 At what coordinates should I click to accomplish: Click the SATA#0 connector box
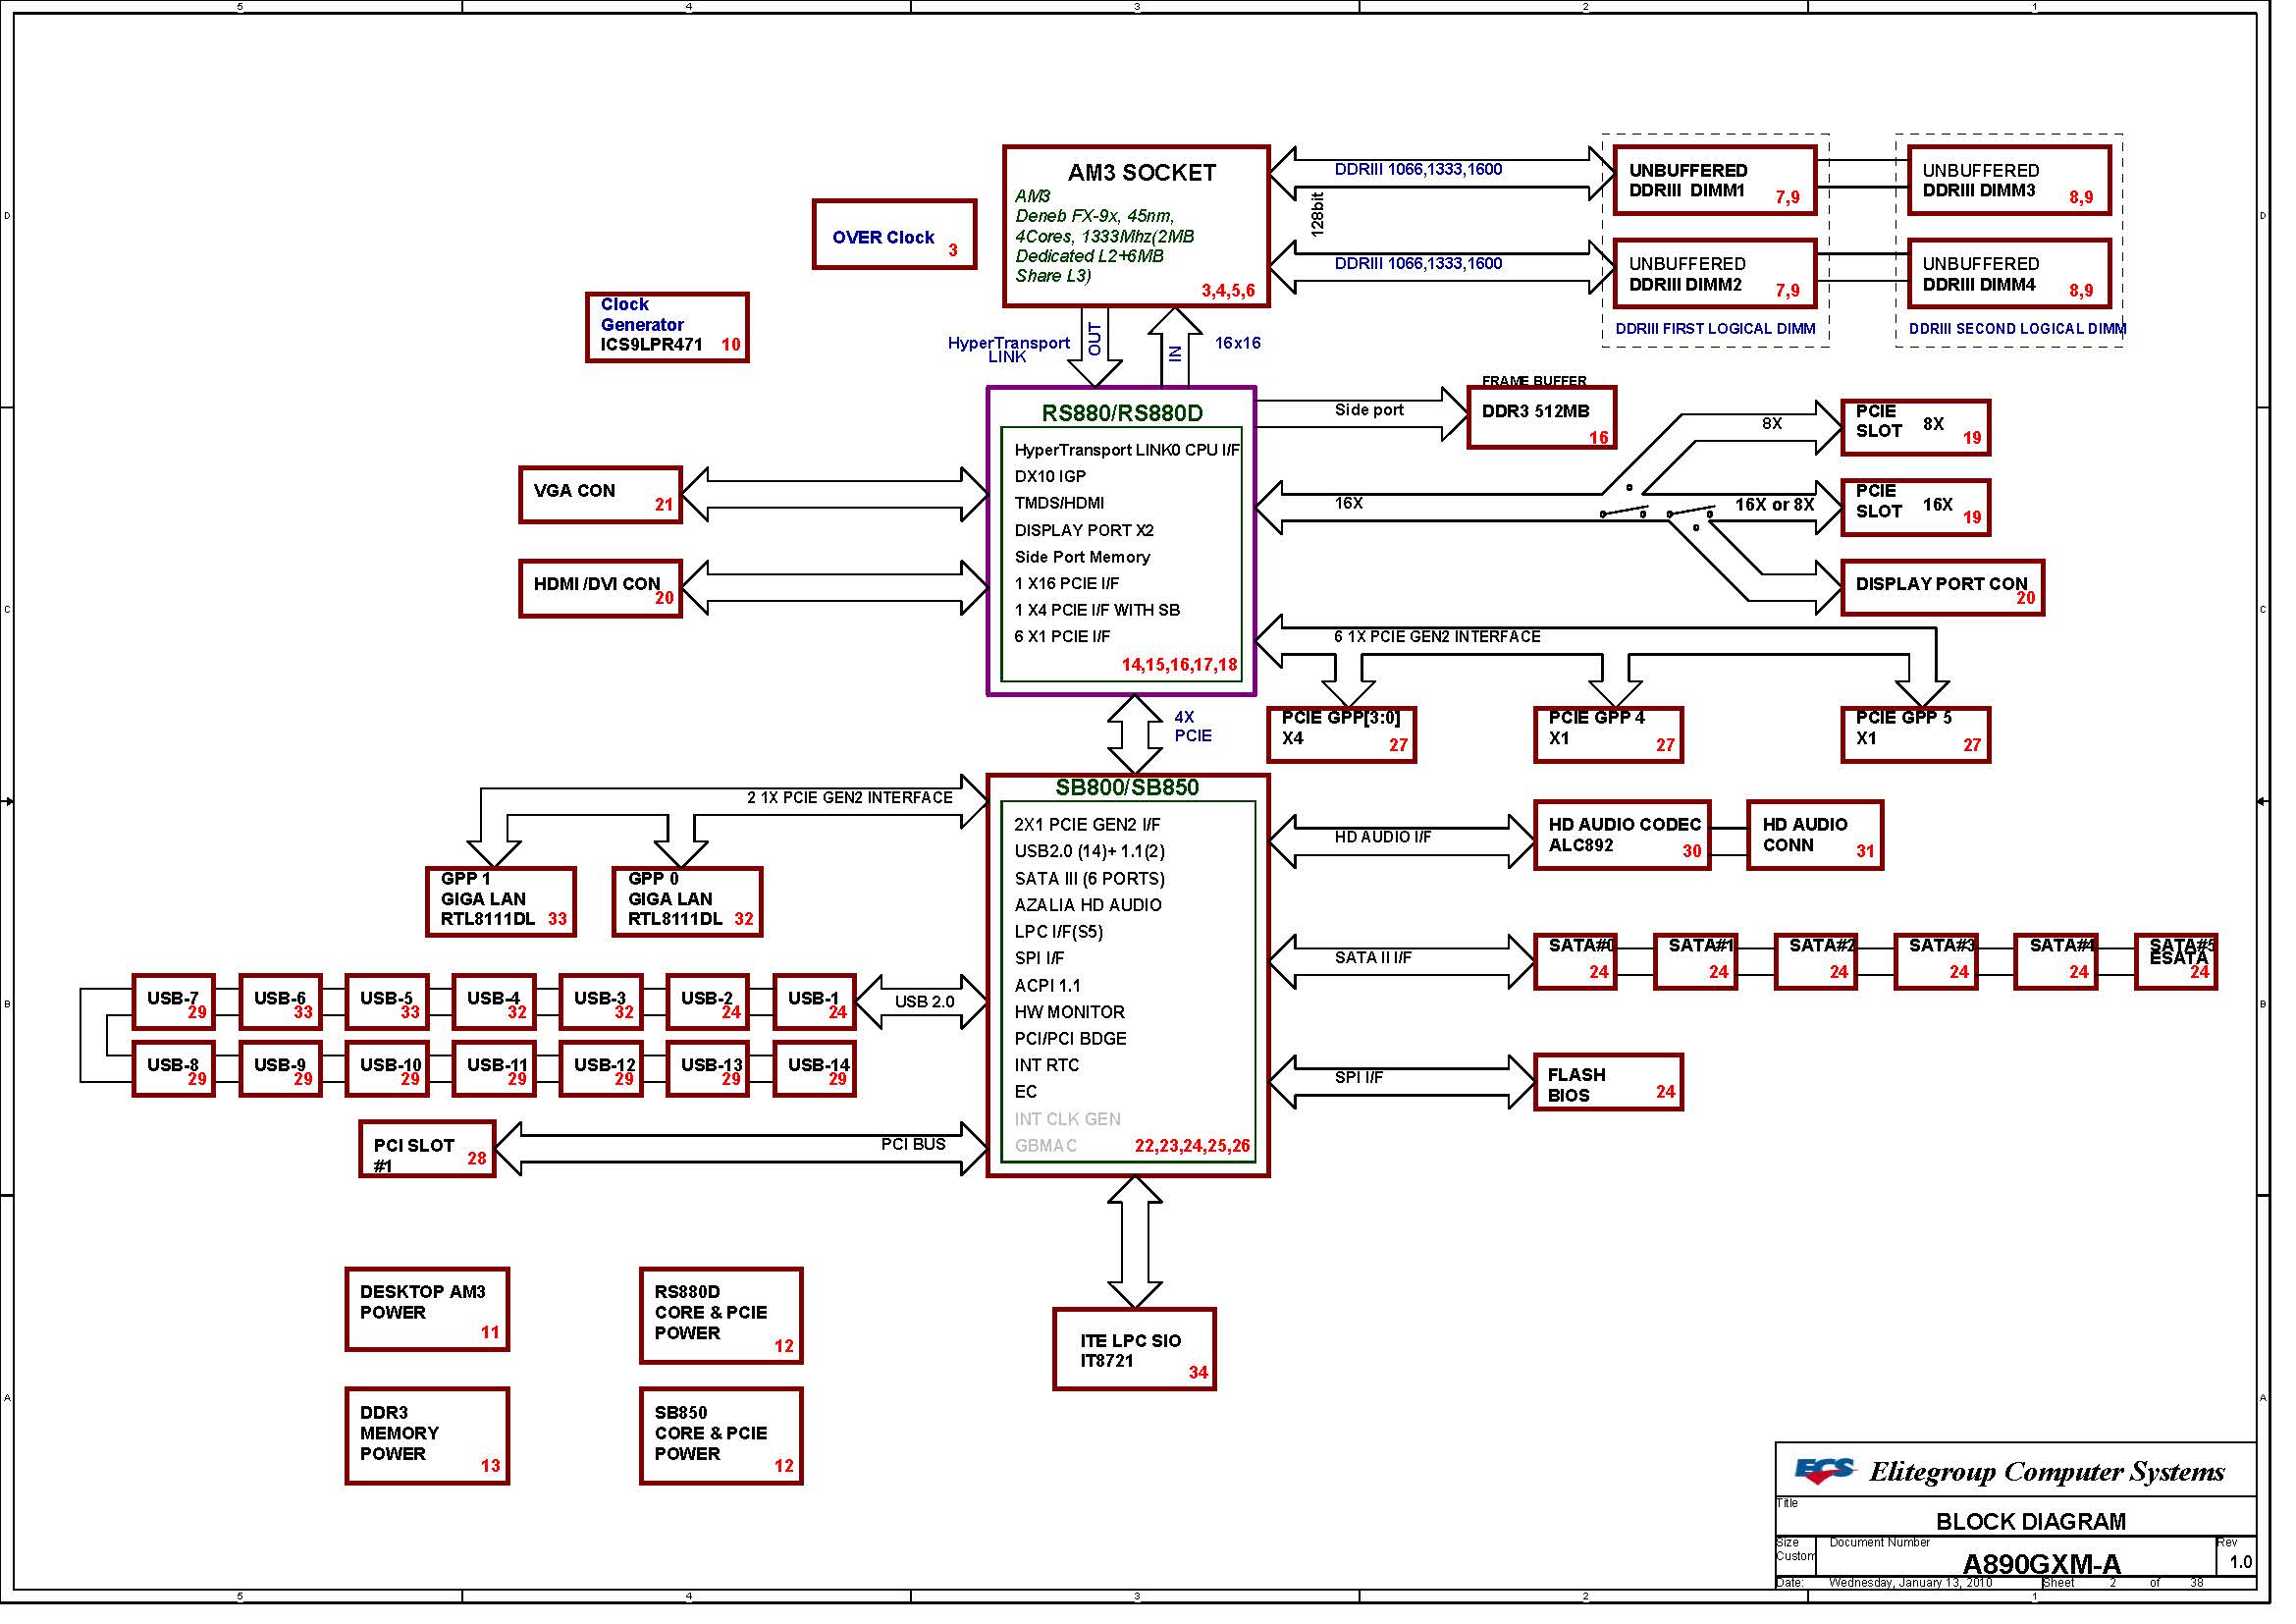pyautogui.click(x=1575, y=961)
